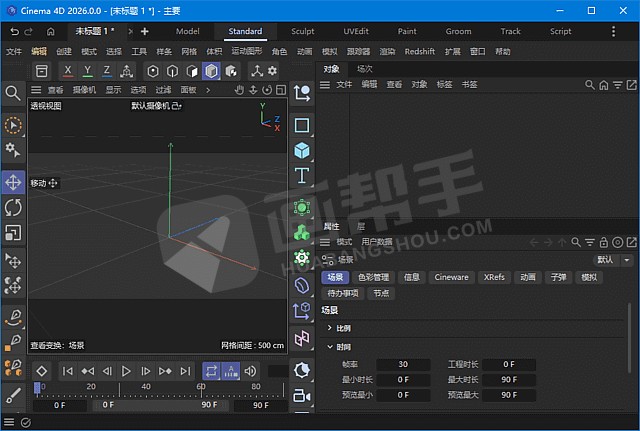640x431 pixels.
Task: Search in the Object manager
Action: pos(589,85)
